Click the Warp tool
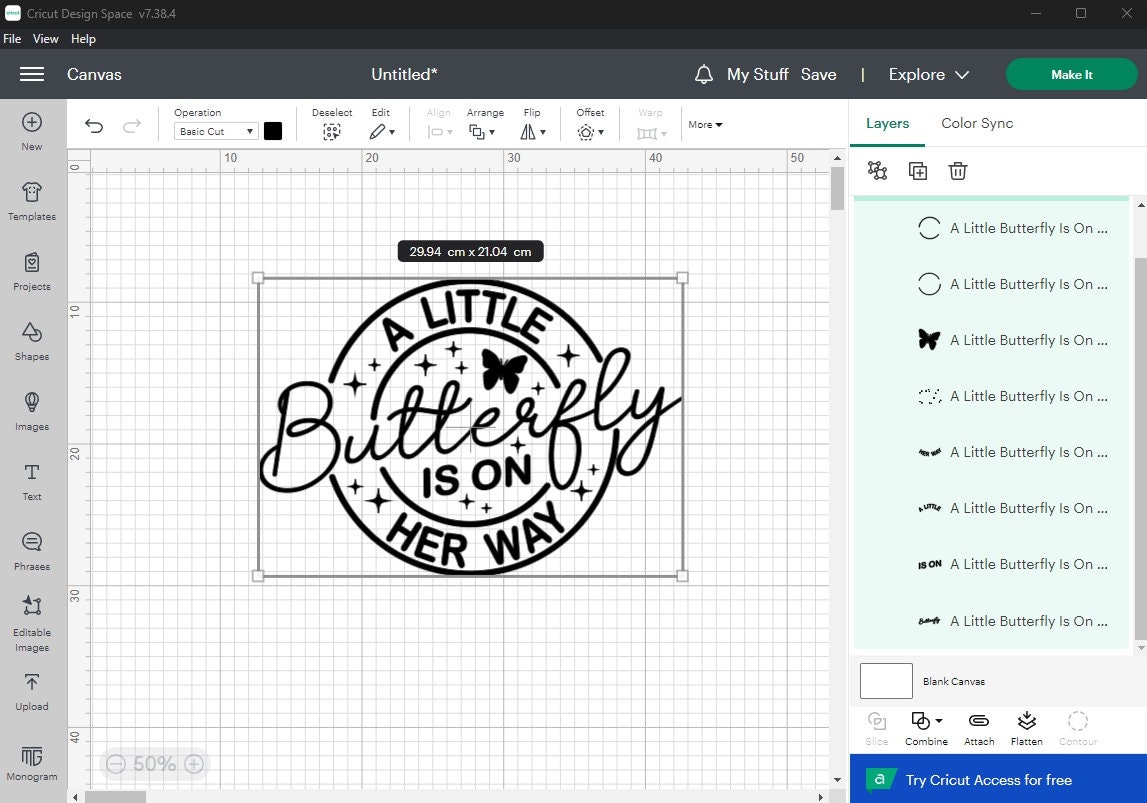The image size is (1147, 803). (651, 124)
